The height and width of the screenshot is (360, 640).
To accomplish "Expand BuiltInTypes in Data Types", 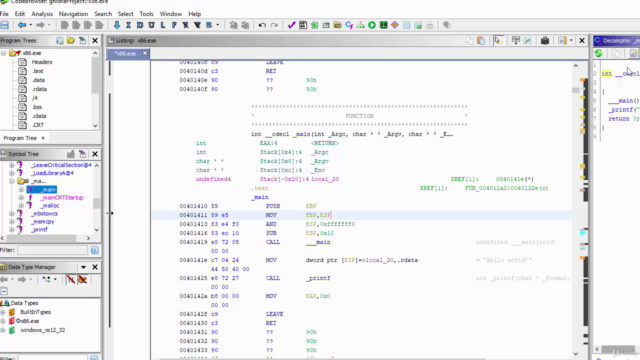I will coord(3,312).
